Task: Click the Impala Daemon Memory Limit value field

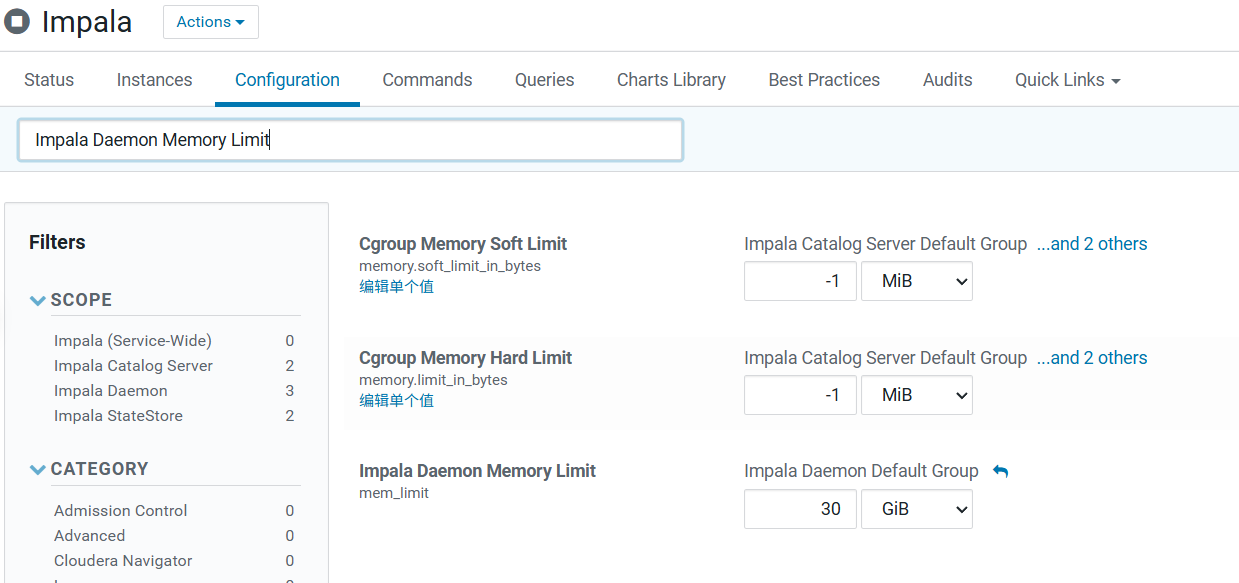Action: click(x=800, y=510)
